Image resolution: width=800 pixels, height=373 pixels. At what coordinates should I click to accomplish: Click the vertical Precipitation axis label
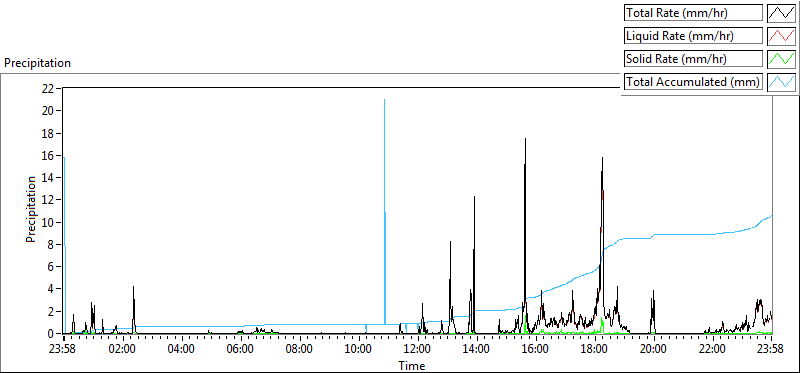(31, 209)
